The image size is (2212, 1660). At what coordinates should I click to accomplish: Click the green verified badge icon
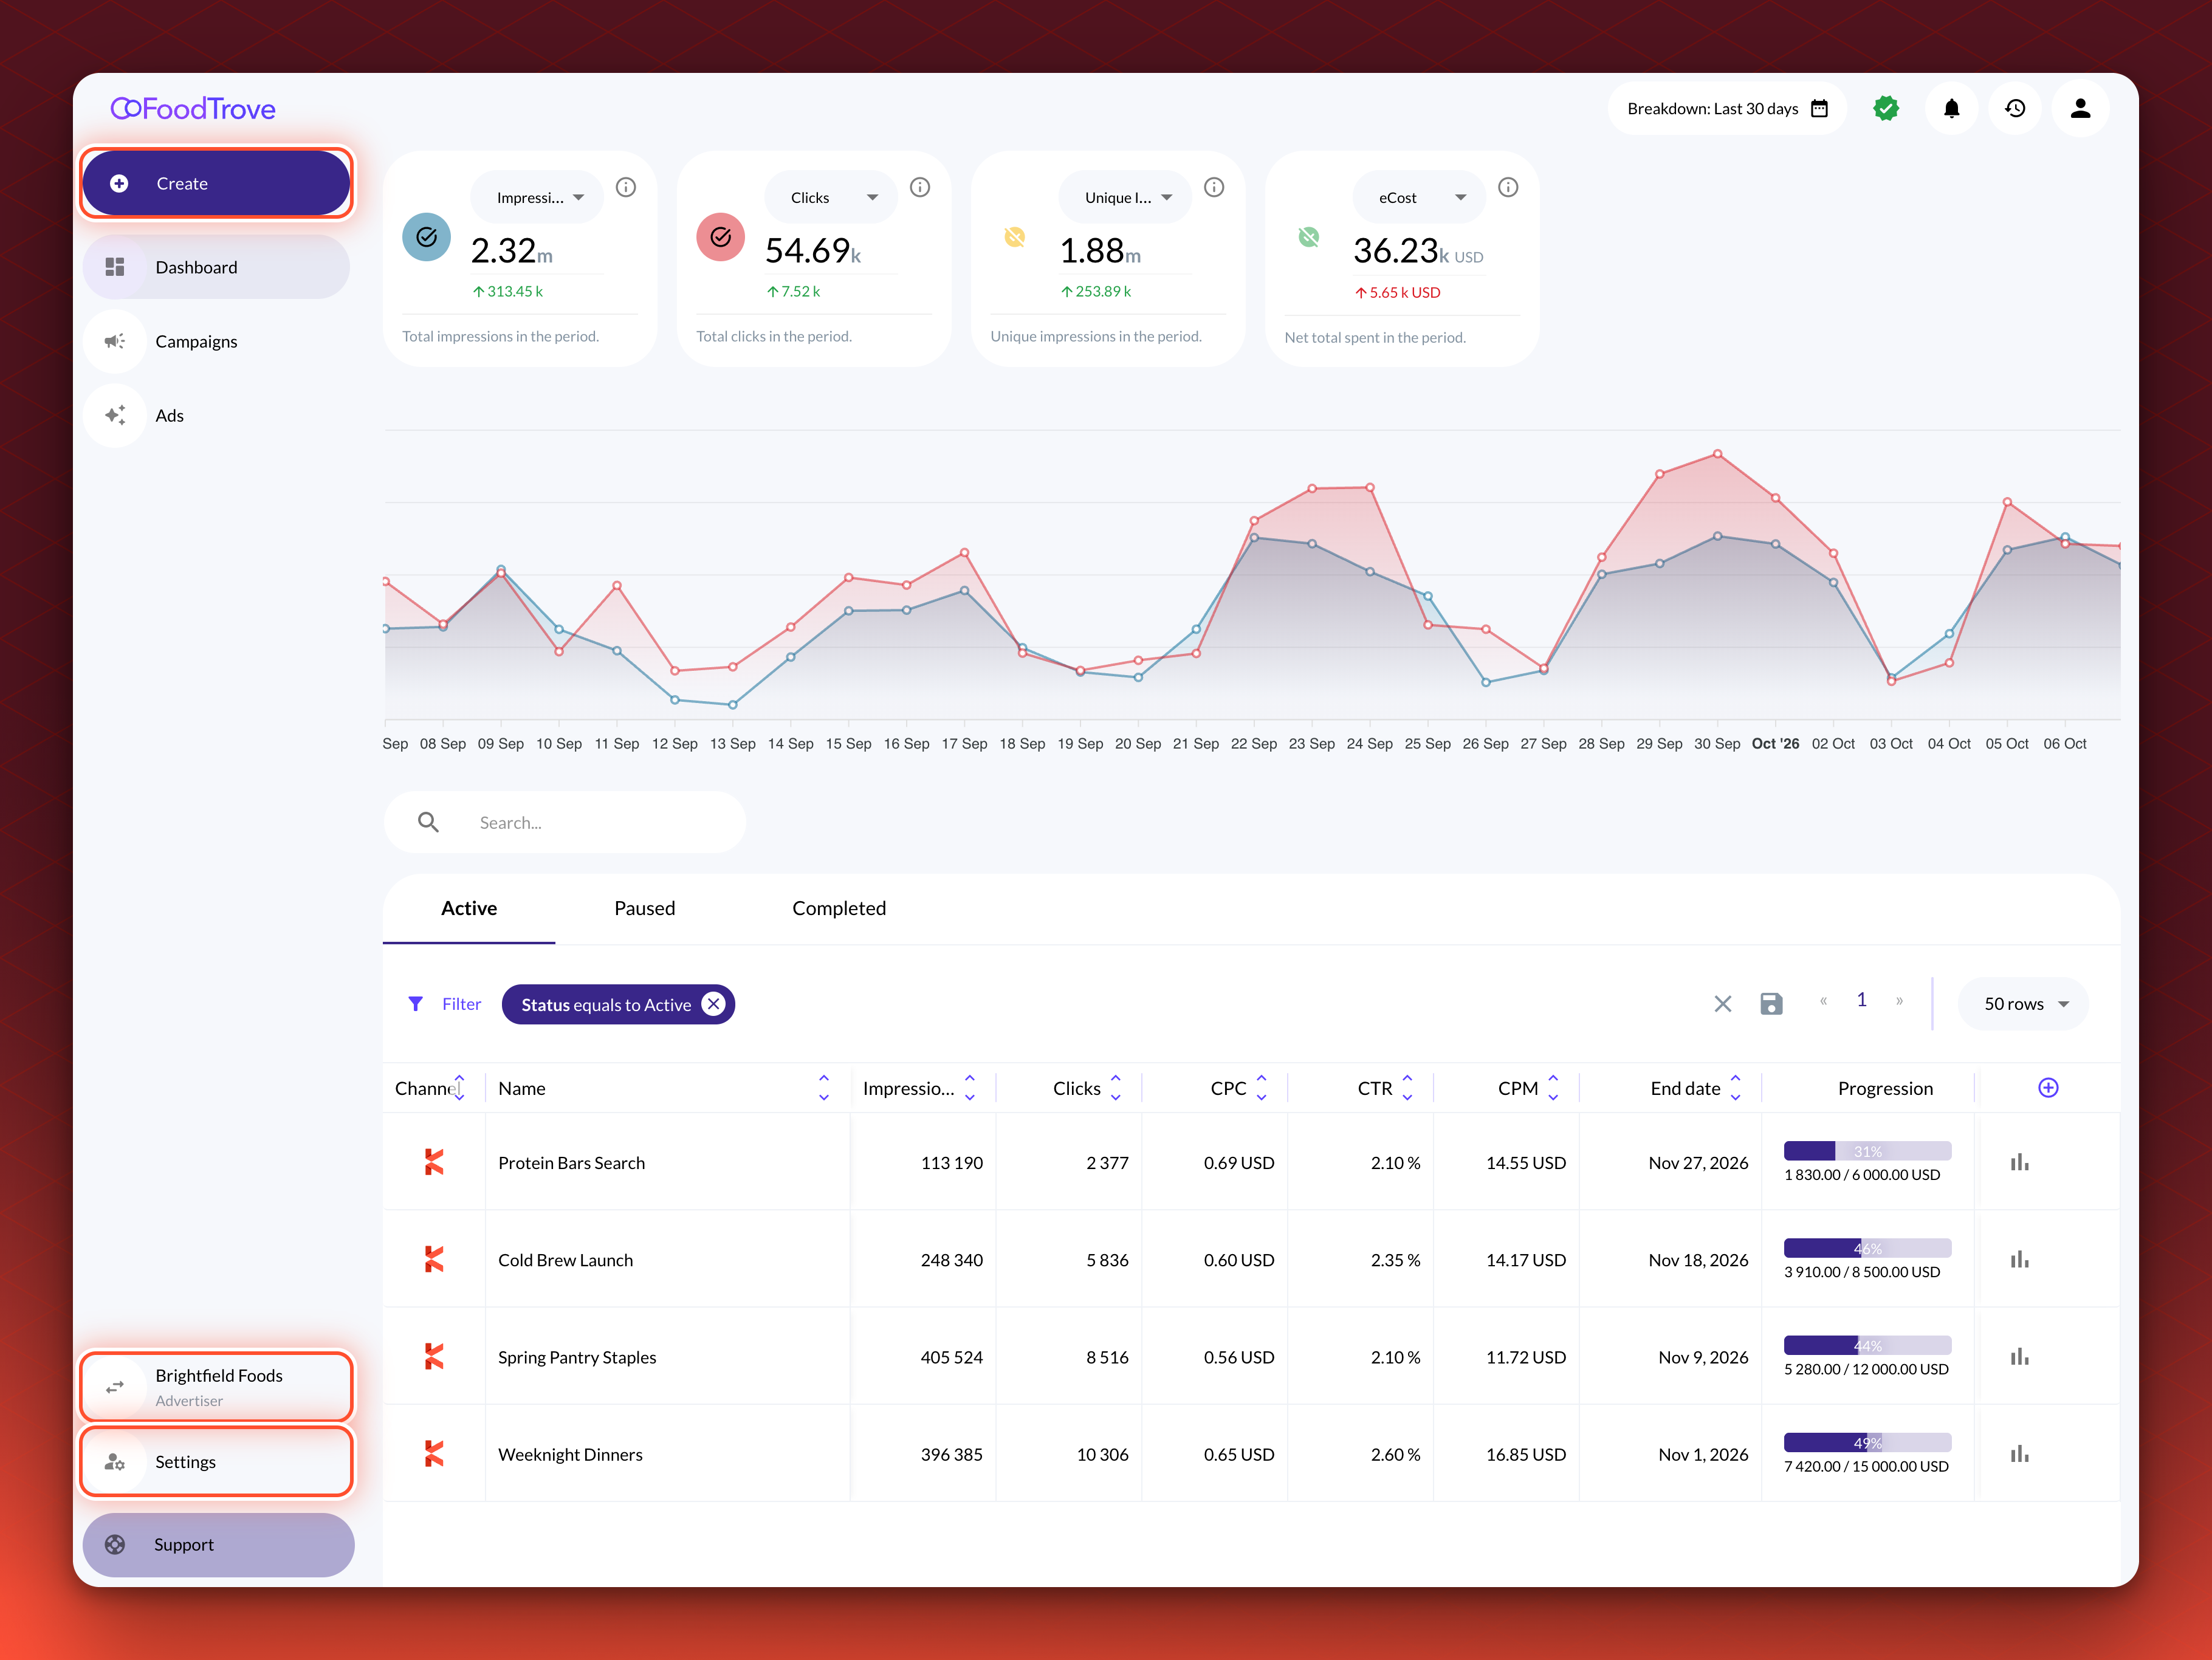1886,108
